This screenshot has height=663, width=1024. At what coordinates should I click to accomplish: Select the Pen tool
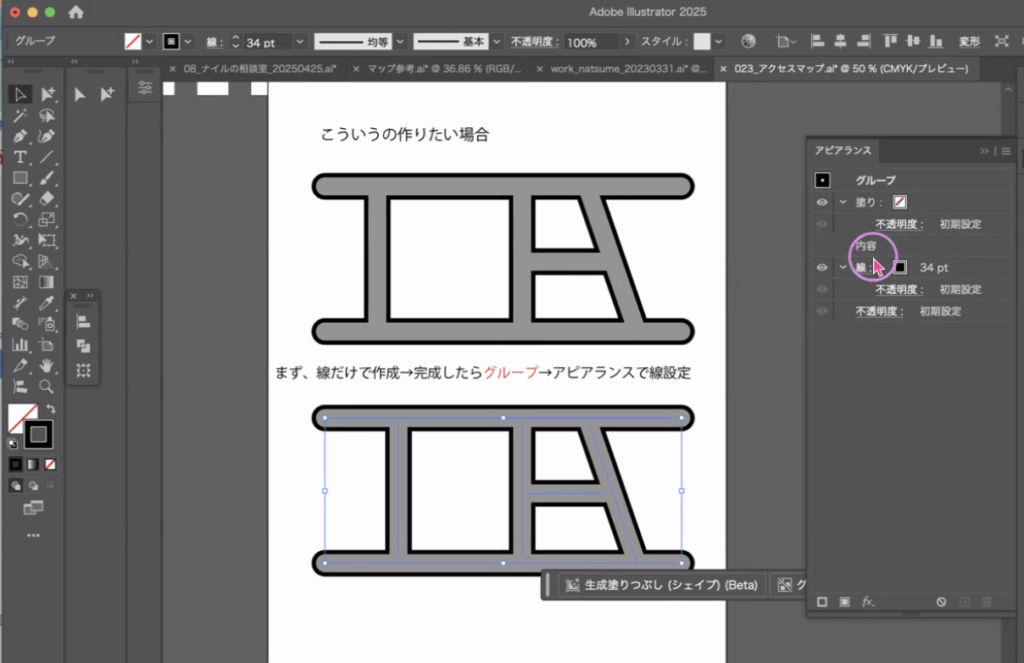click(x=20, y=136)
